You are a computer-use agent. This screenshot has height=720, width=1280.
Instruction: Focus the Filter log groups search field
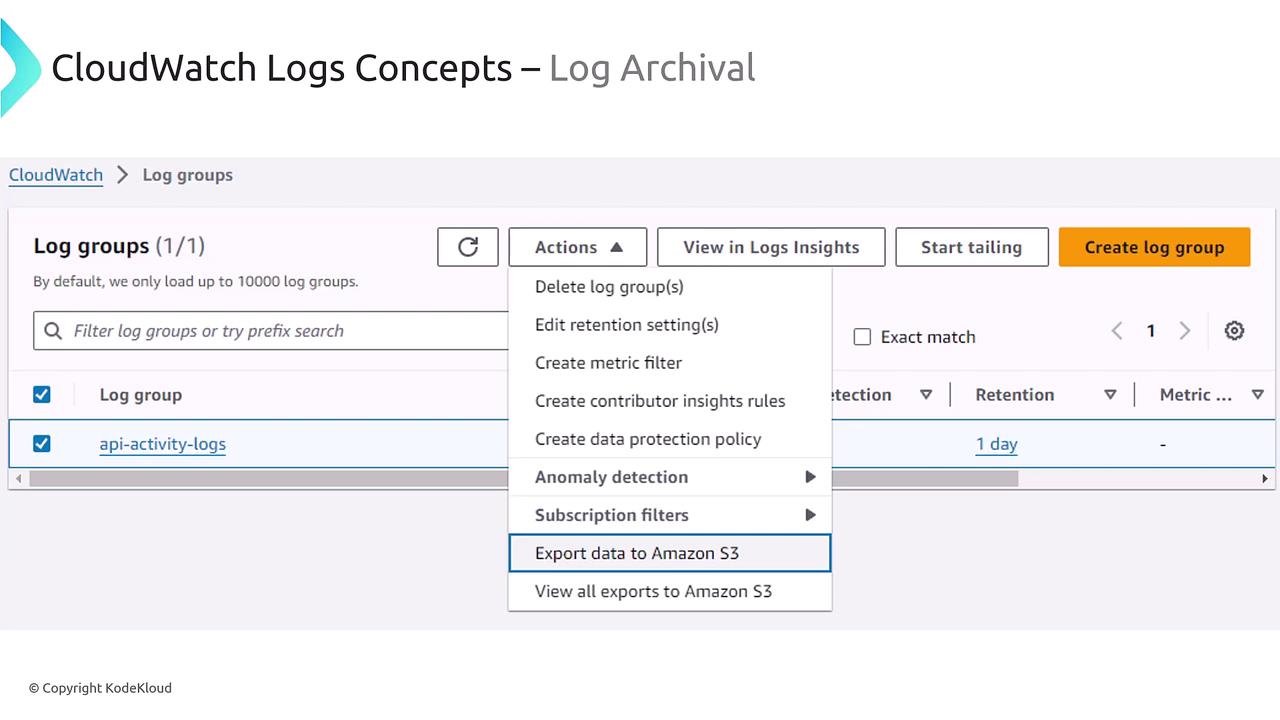[280, 331]
